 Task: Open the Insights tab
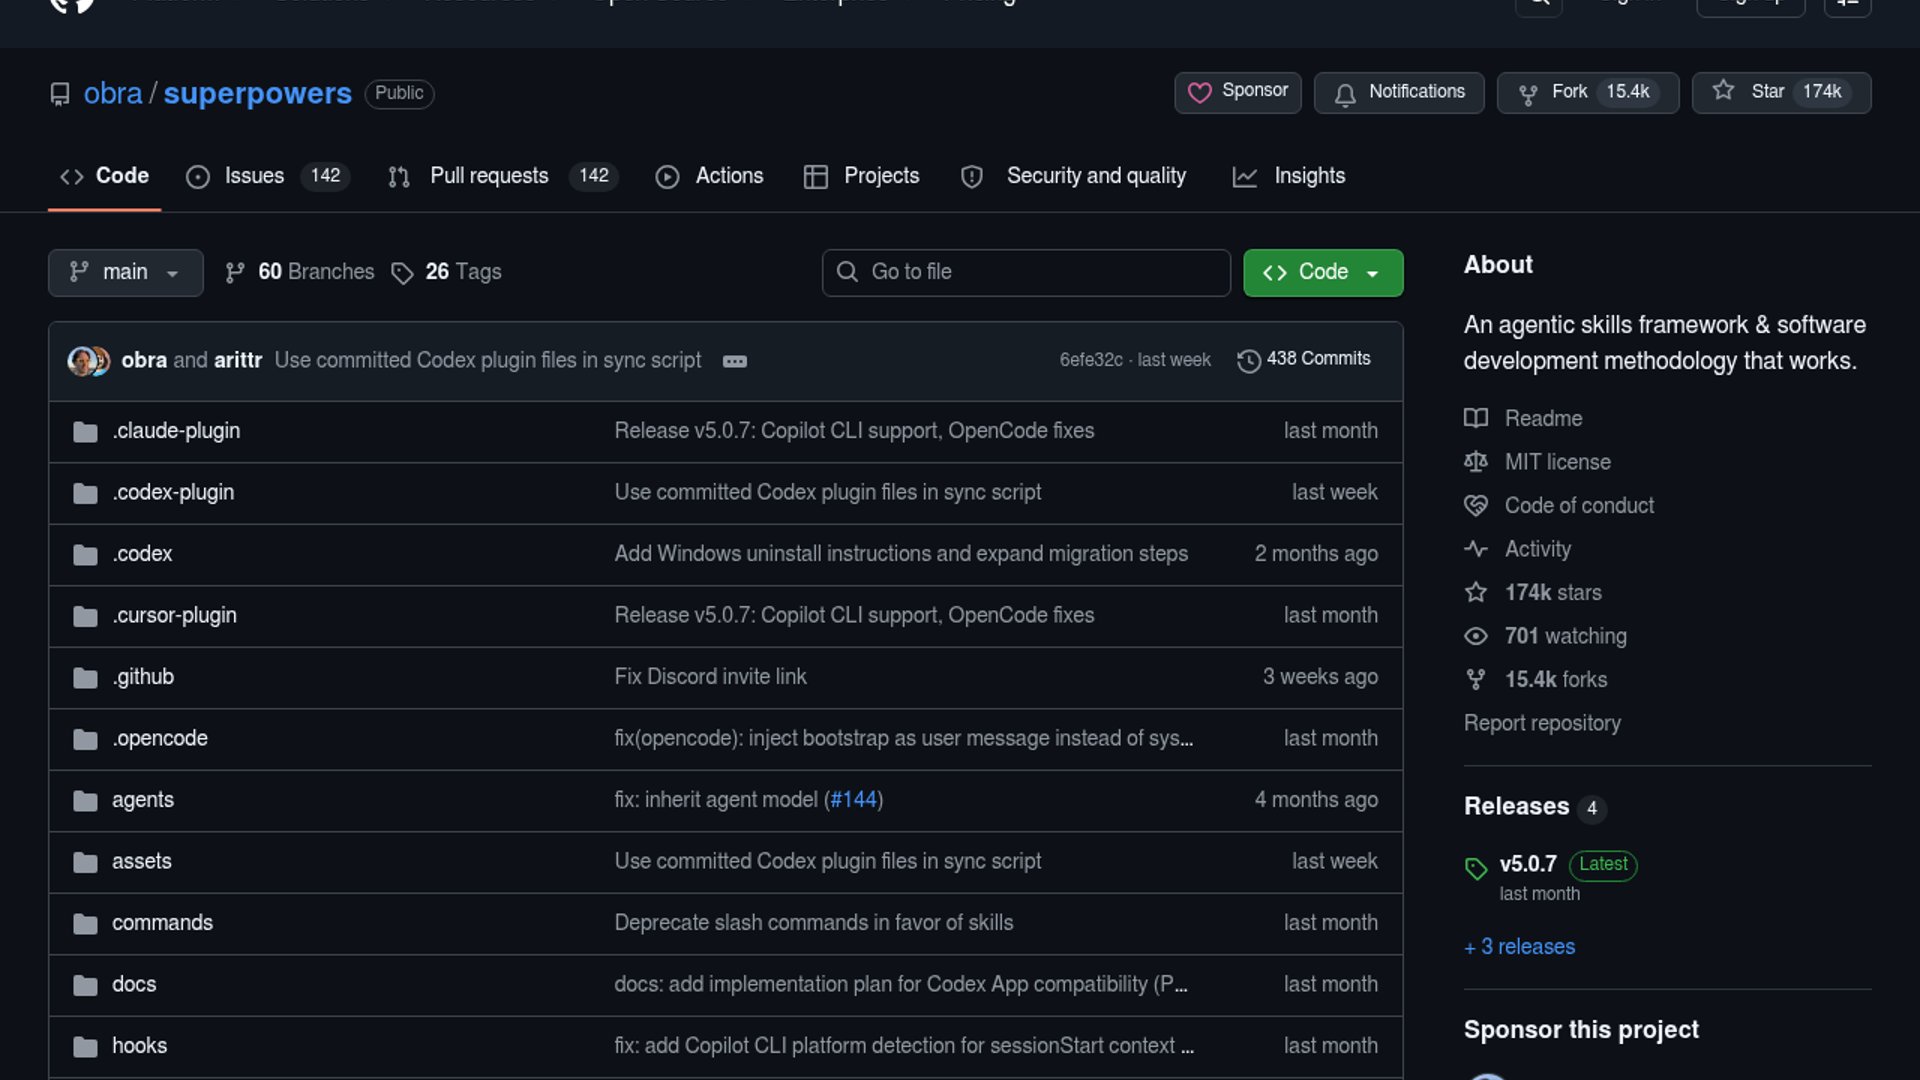[1308, 176]
